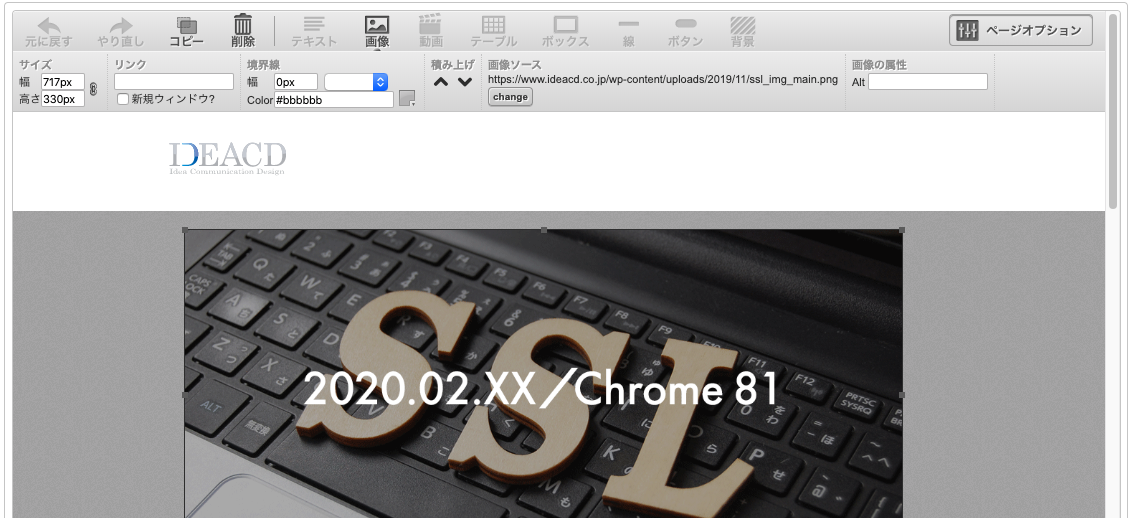The width and height of the screenshot is (1131, 518).
Task: Click the image Alt attribute field
Action: click(928, 82)
